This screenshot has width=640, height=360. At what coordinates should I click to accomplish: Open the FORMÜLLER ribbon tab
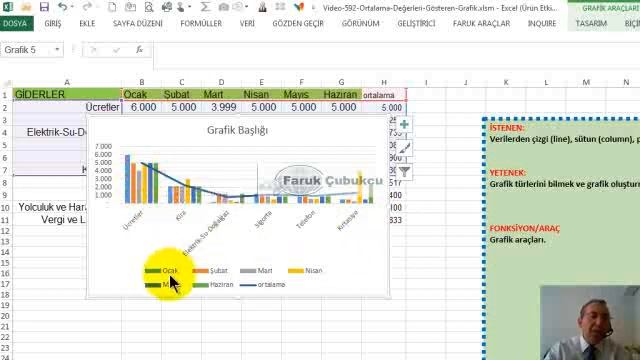click(x=201, y=24)
